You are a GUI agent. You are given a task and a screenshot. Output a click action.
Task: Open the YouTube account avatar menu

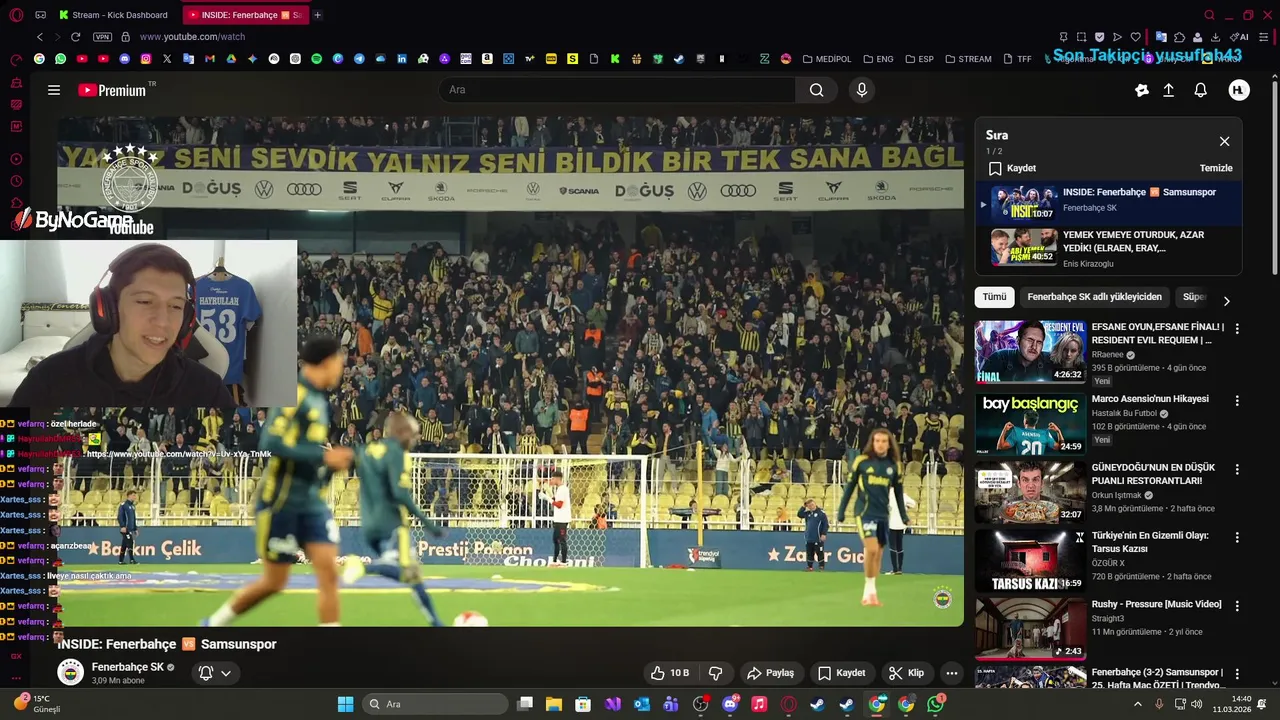click(x=1239, y=90)
